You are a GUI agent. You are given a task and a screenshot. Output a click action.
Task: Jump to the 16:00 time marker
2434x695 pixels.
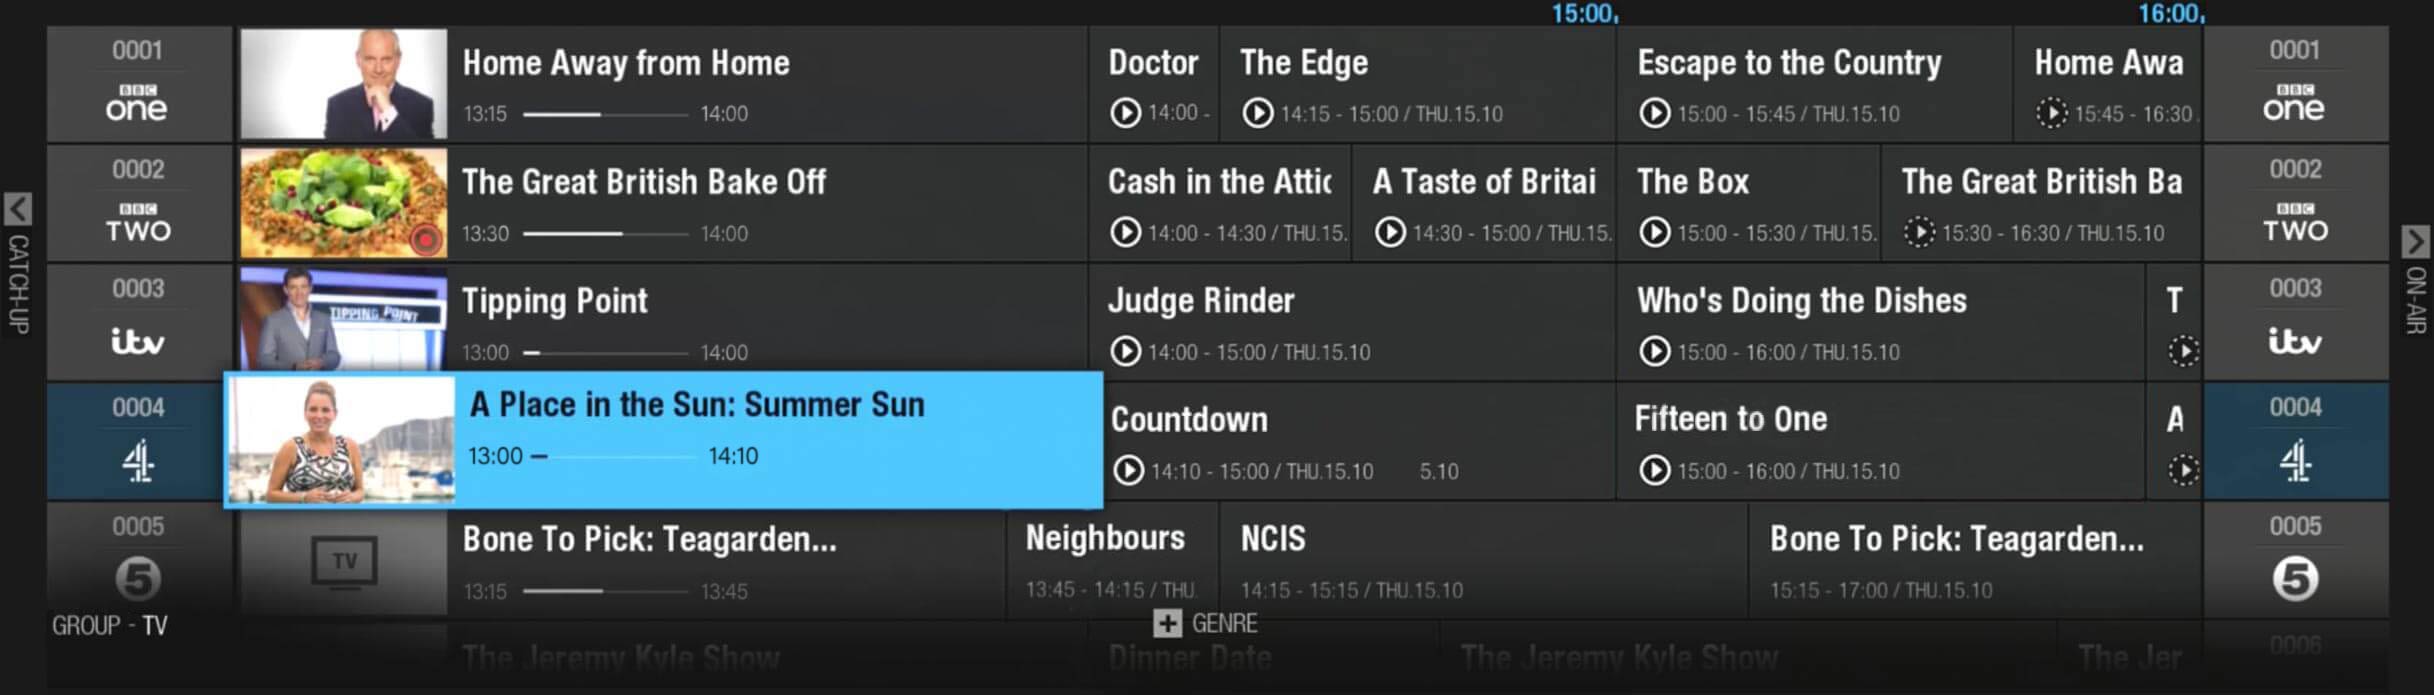[x=2169, y=14]
